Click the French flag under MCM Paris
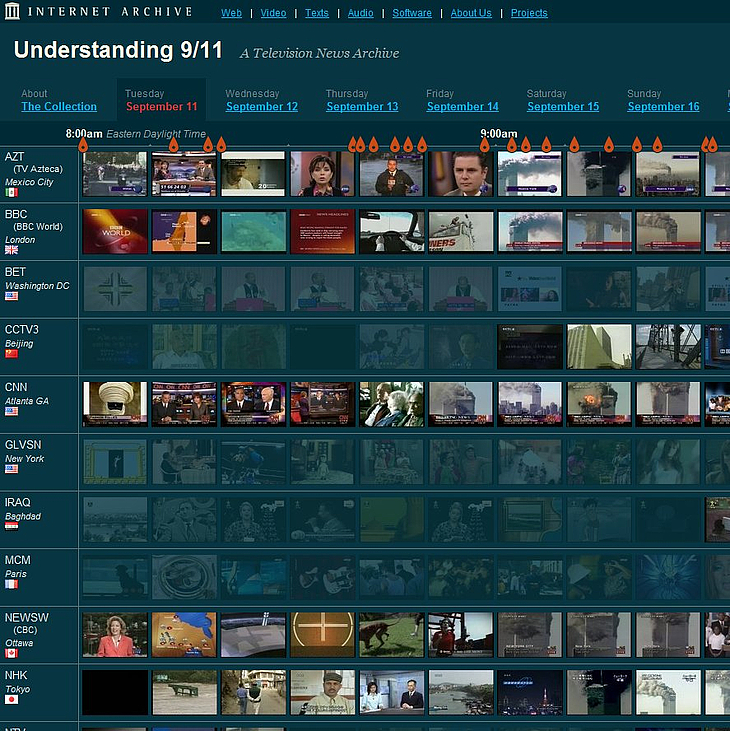Viewport: 730px width, 731px height. (11, 584)
